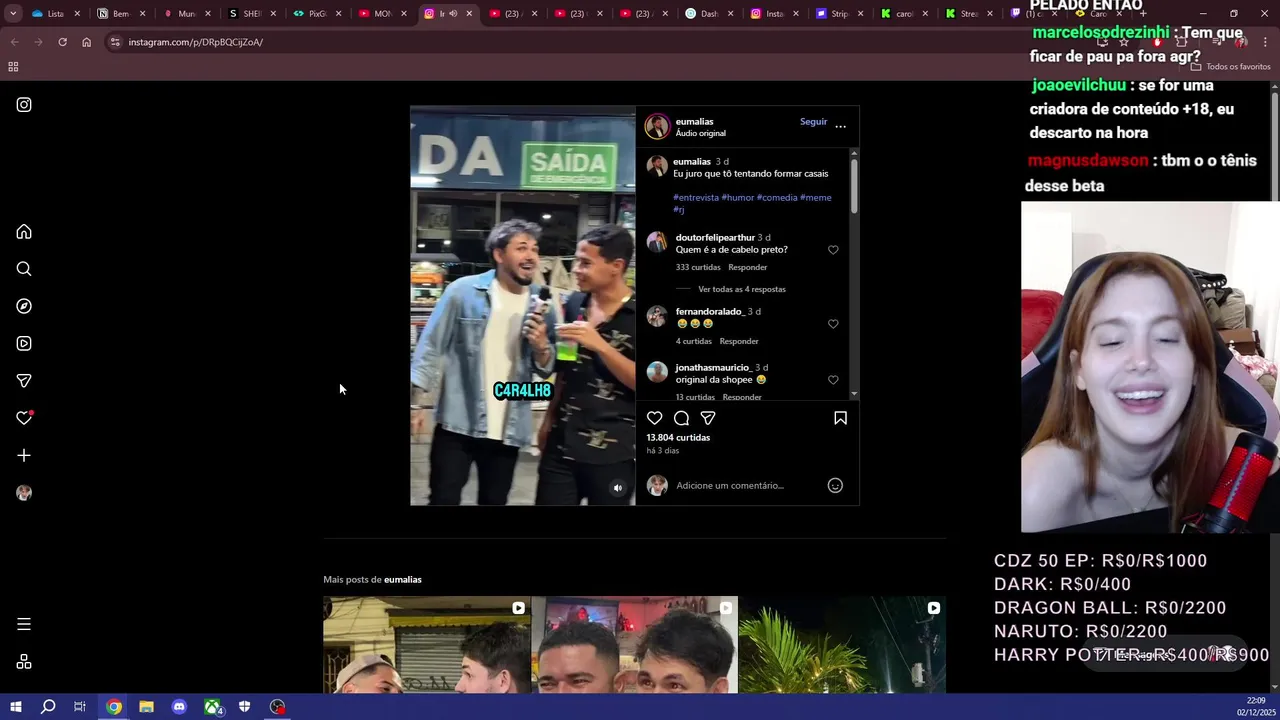The height and width of the screenshot is (720, 1280).
Task: Click the #comedia hashtag
Action: (x=777, y=198)
